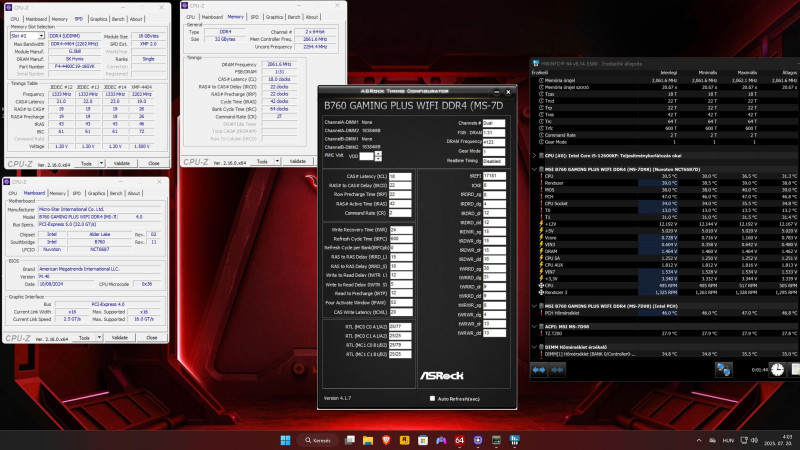
Task: Click the Refresh Cycle Time (tRFC) field
Action: pos(401,239)
